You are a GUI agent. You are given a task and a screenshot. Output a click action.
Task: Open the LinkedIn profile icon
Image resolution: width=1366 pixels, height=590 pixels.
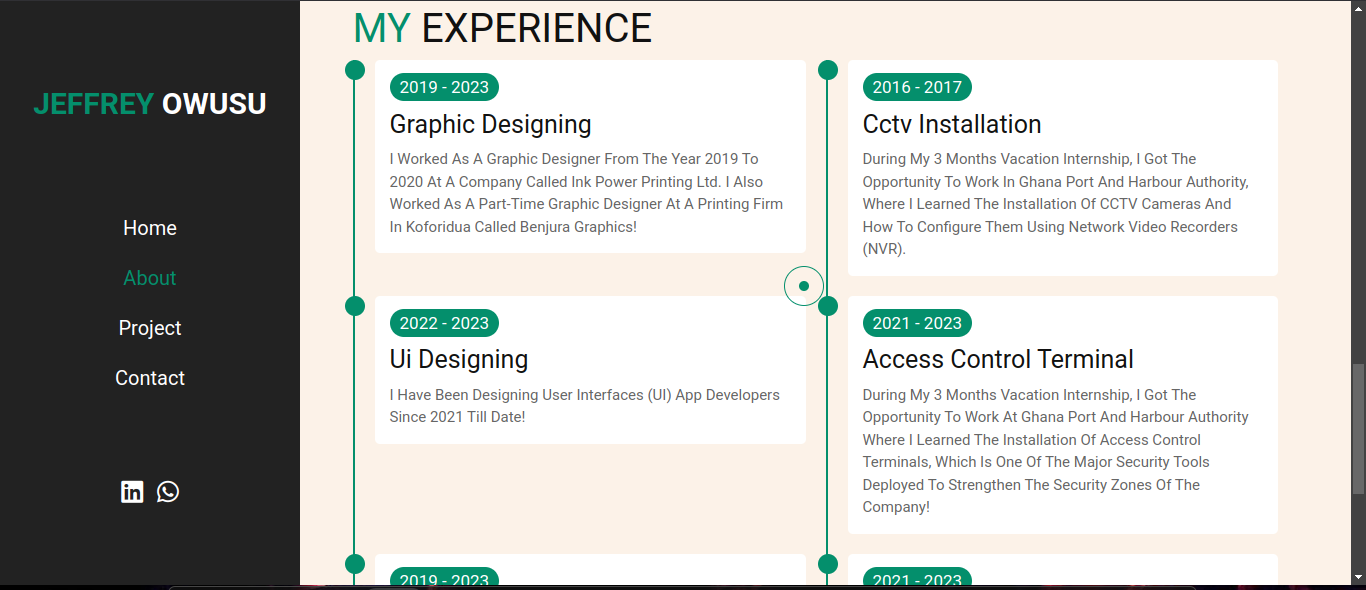point(132,491)
